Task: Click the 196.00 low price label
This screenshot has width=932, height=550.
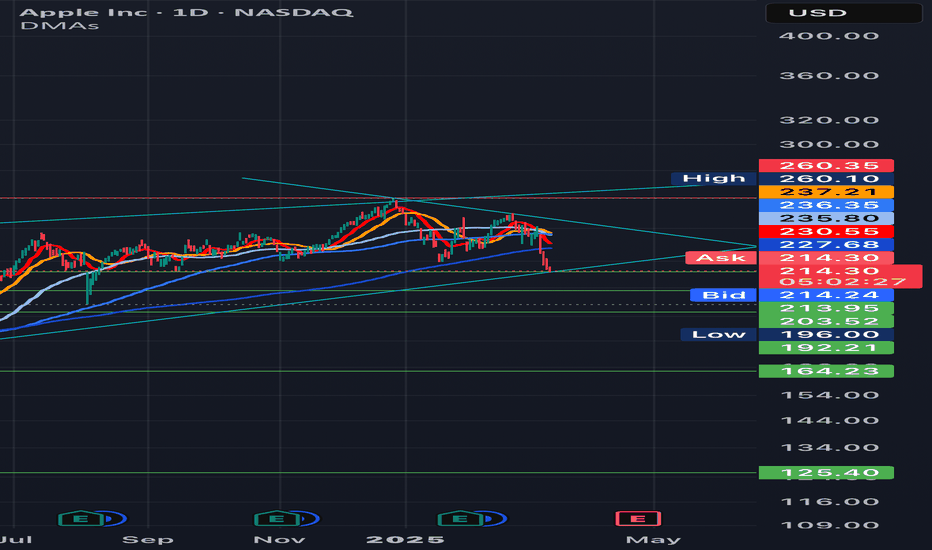Action: click(x=826, y=334)
